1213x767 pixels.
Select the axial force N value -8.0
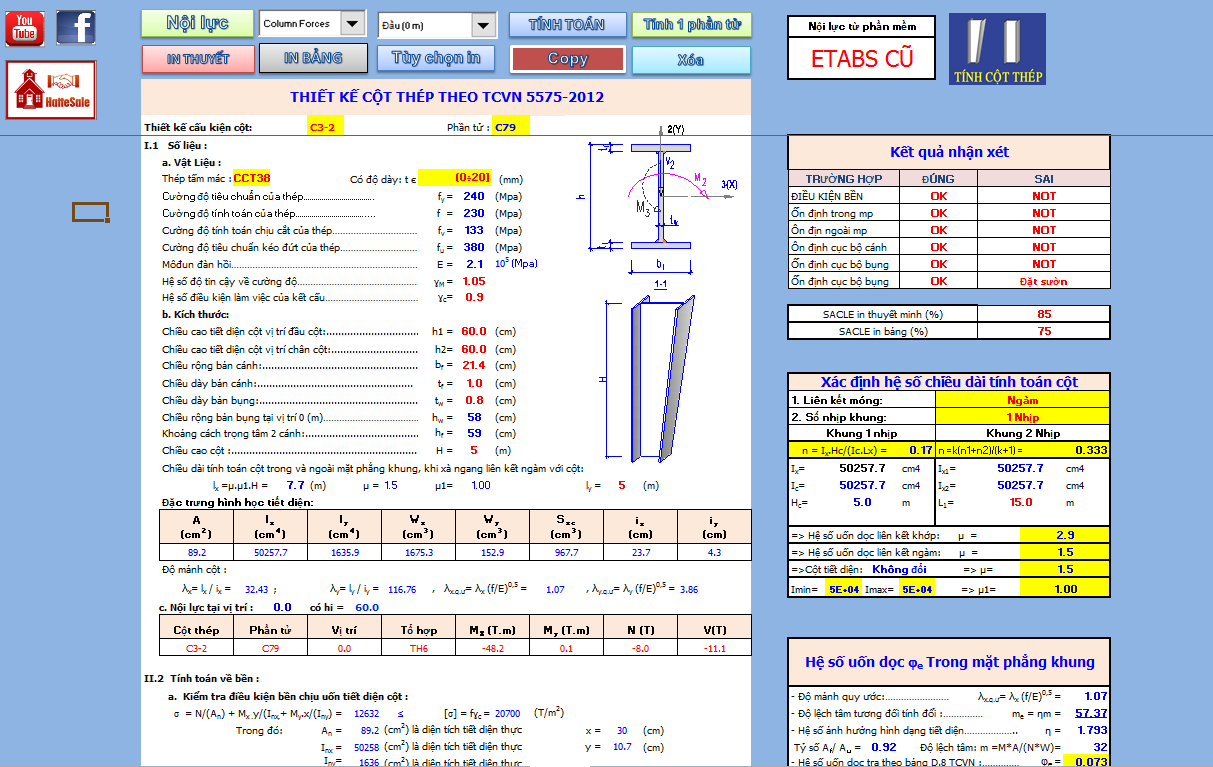(x=640, y=648)
